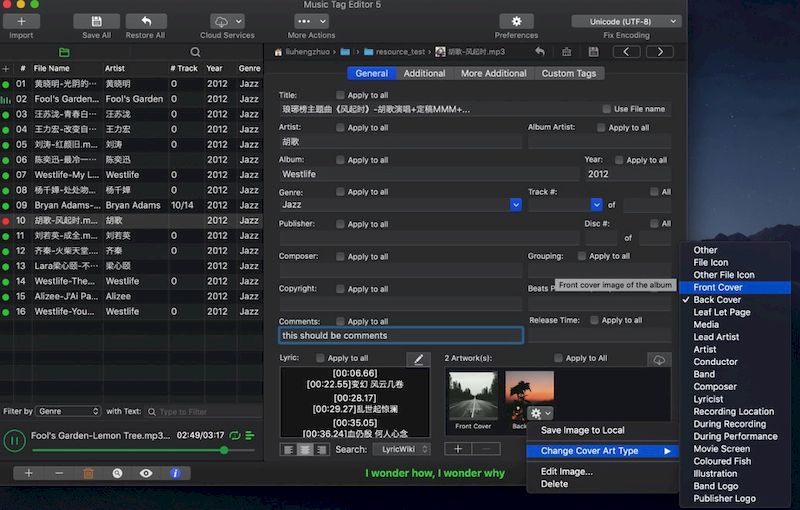Open the Genre combo box dropdown arrow
800x510 pixels.
pyautogui.click(x=516, y=205)
